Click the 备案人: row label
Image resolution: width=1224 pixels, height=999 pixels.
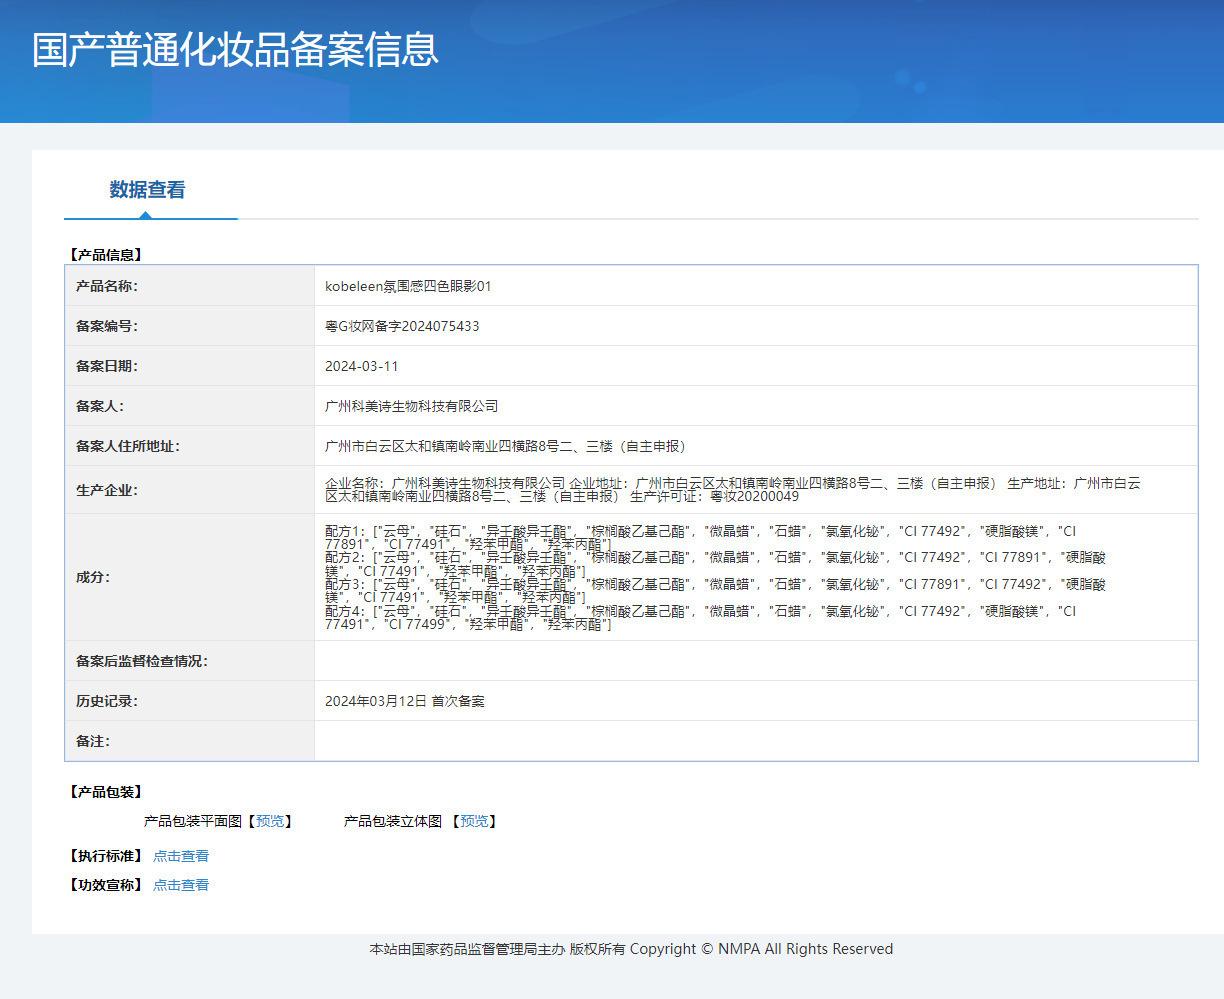[100, 406]
